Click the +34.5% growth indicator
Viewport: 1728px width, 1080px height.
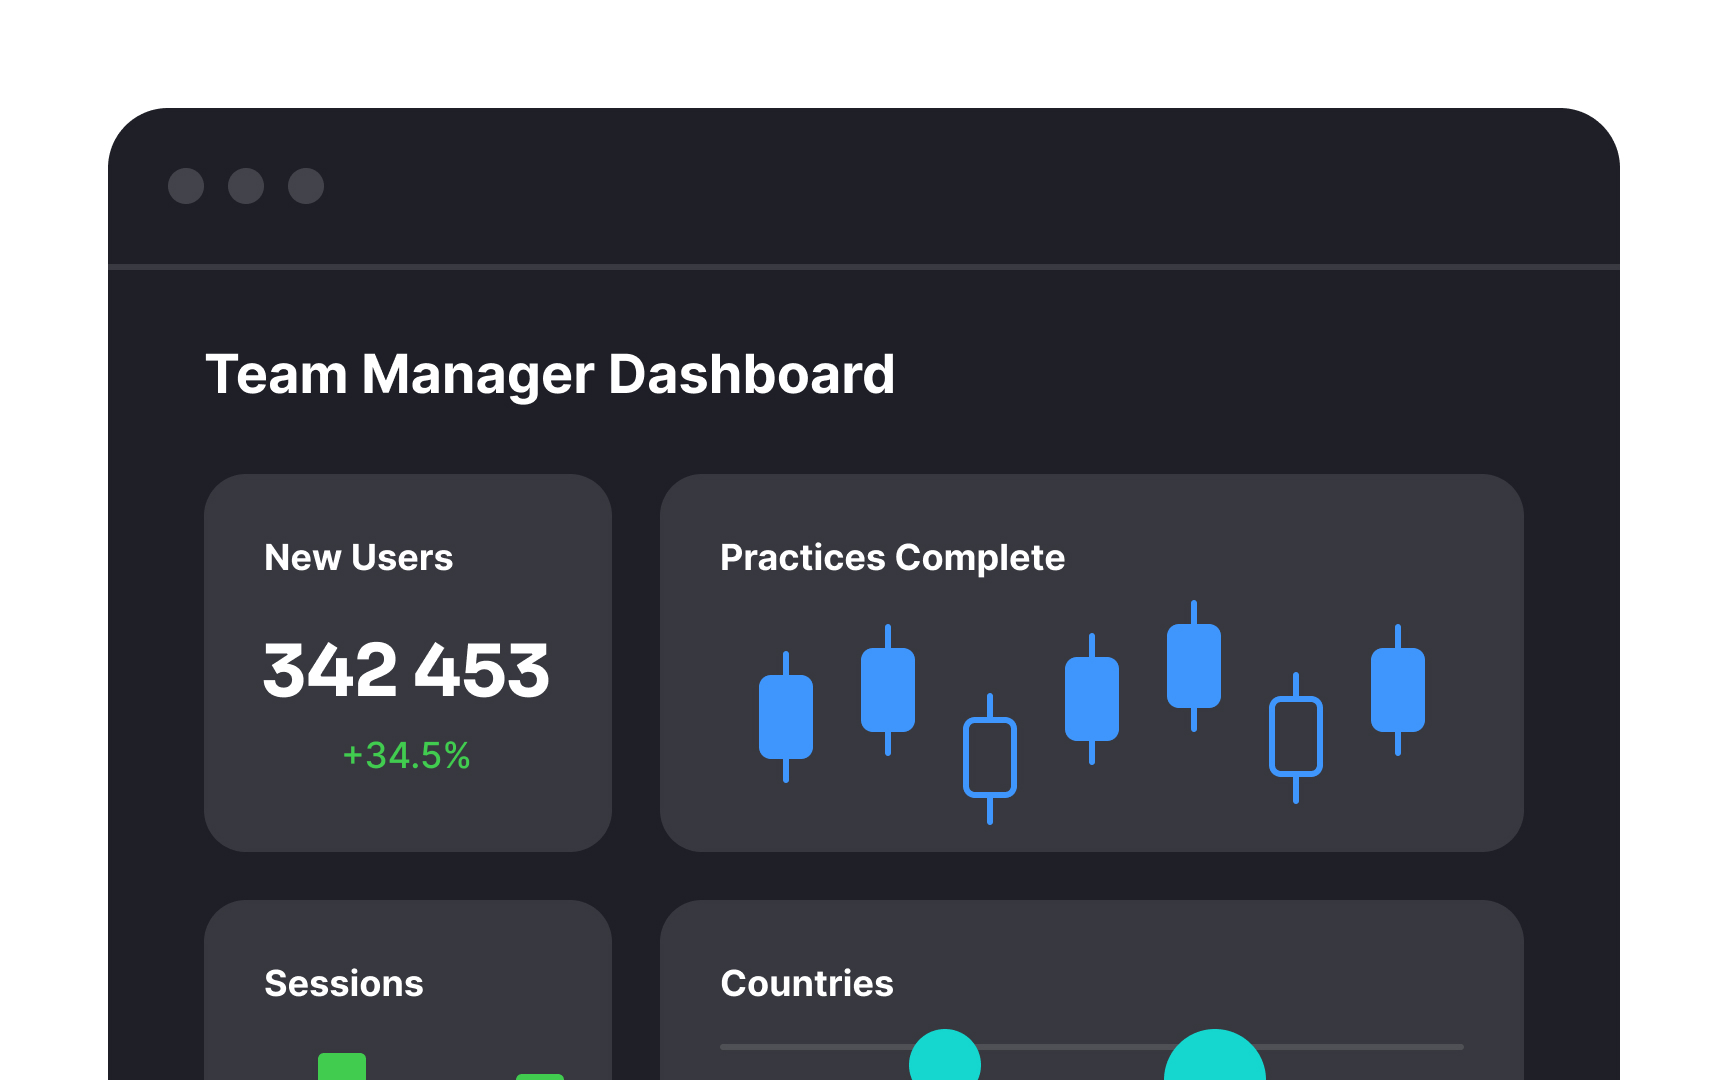click(x=406, y=757)
